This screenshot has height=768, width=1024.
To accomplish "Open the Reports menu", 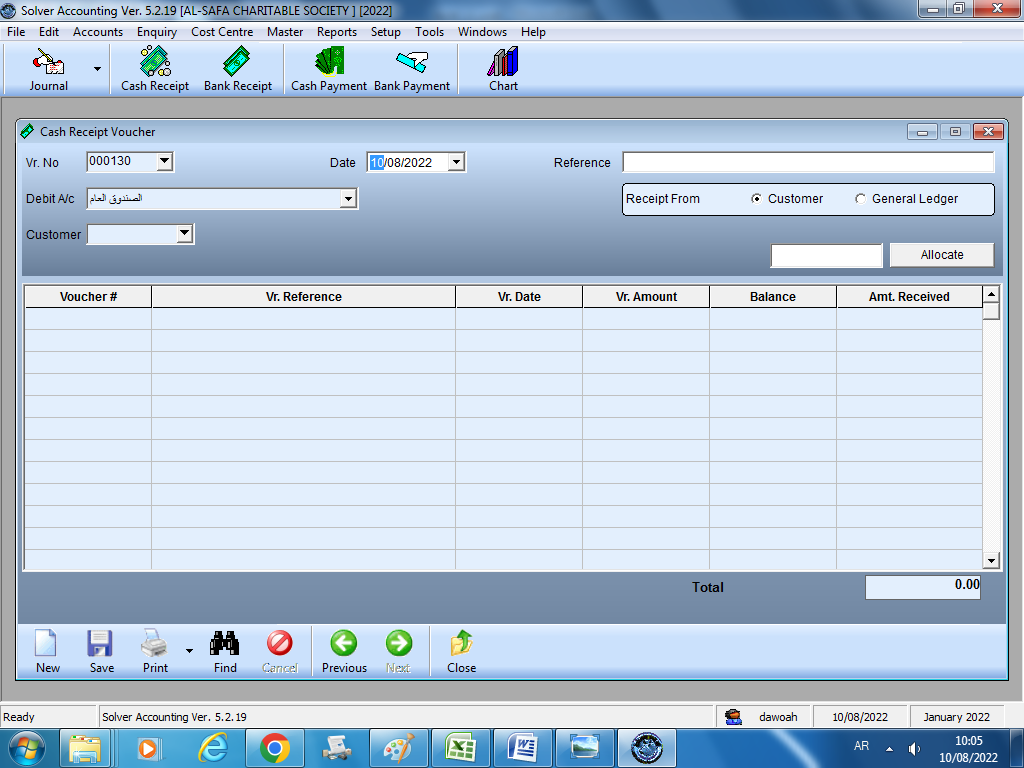I will click(336, 32).
